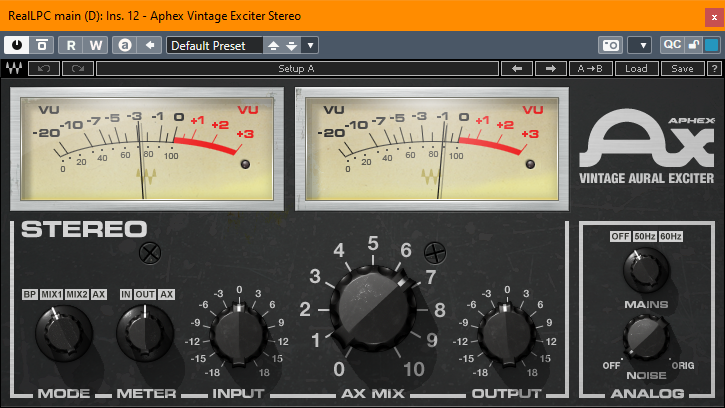Copy setup with A→B button
The image size is (725, 408).
coord(590,68)
